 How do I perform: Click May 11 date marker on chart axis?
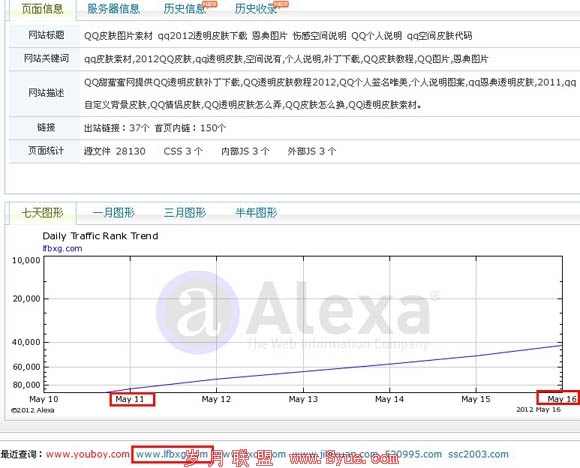[132, 399]
